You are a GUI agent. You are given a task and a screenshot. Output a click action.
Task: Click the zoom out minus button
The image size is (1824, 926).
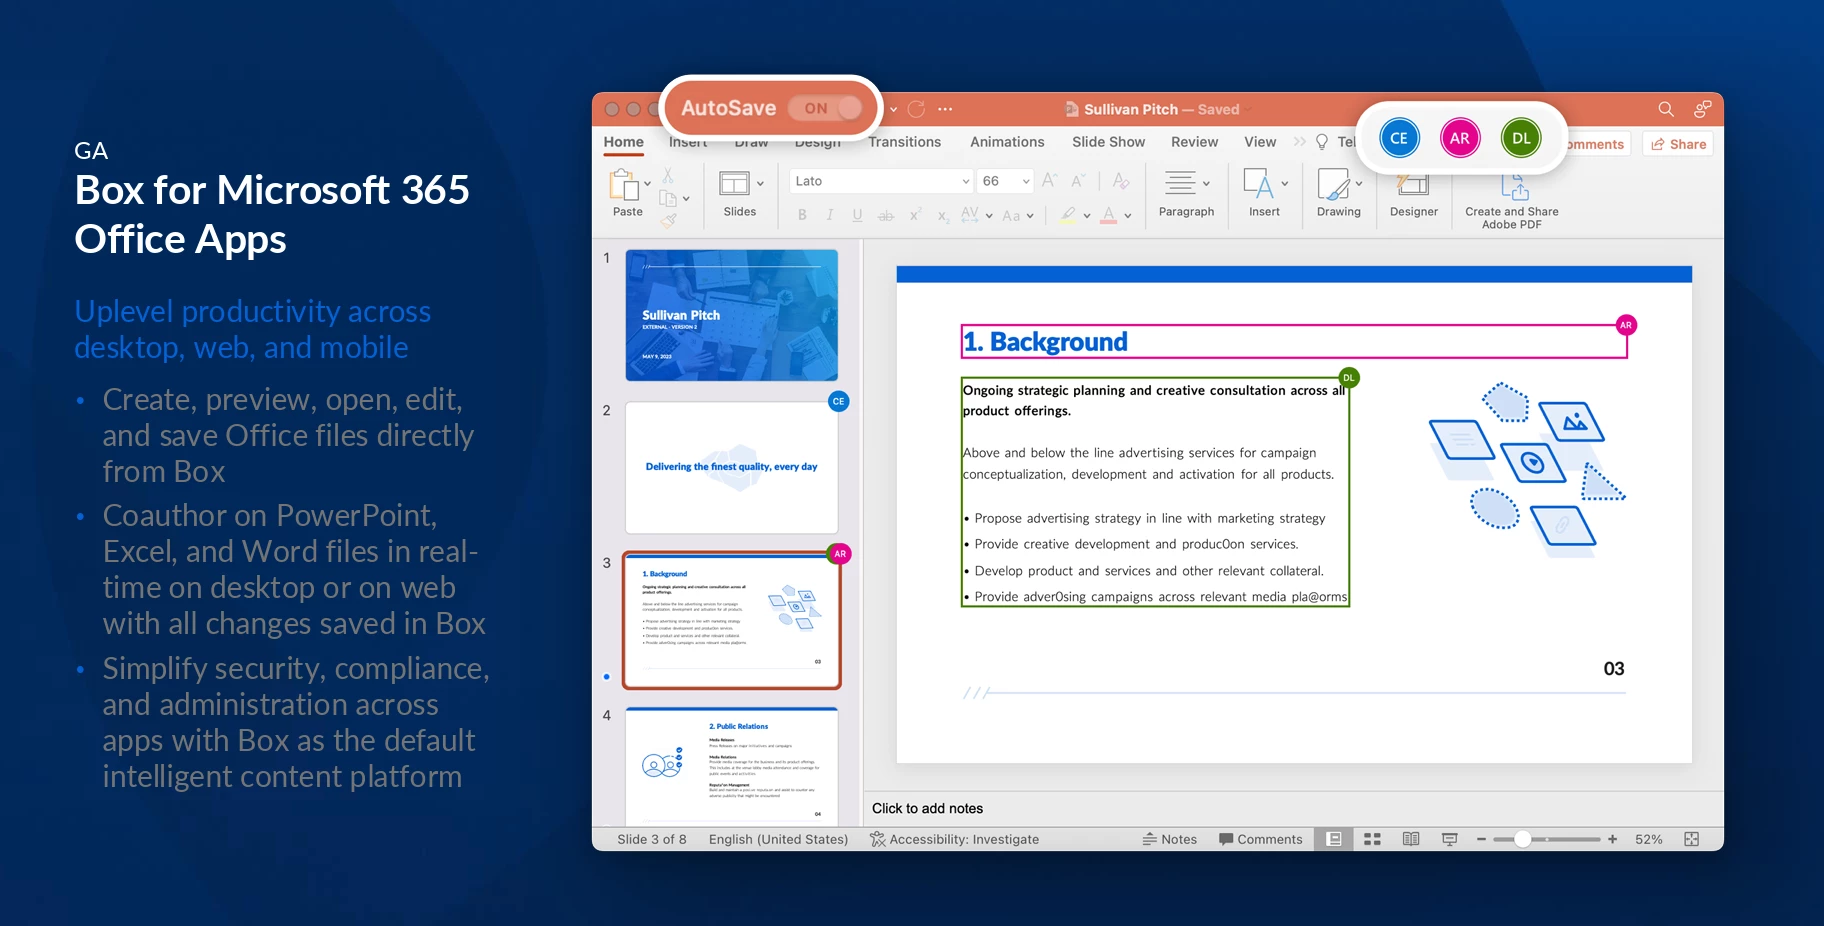1481,839
